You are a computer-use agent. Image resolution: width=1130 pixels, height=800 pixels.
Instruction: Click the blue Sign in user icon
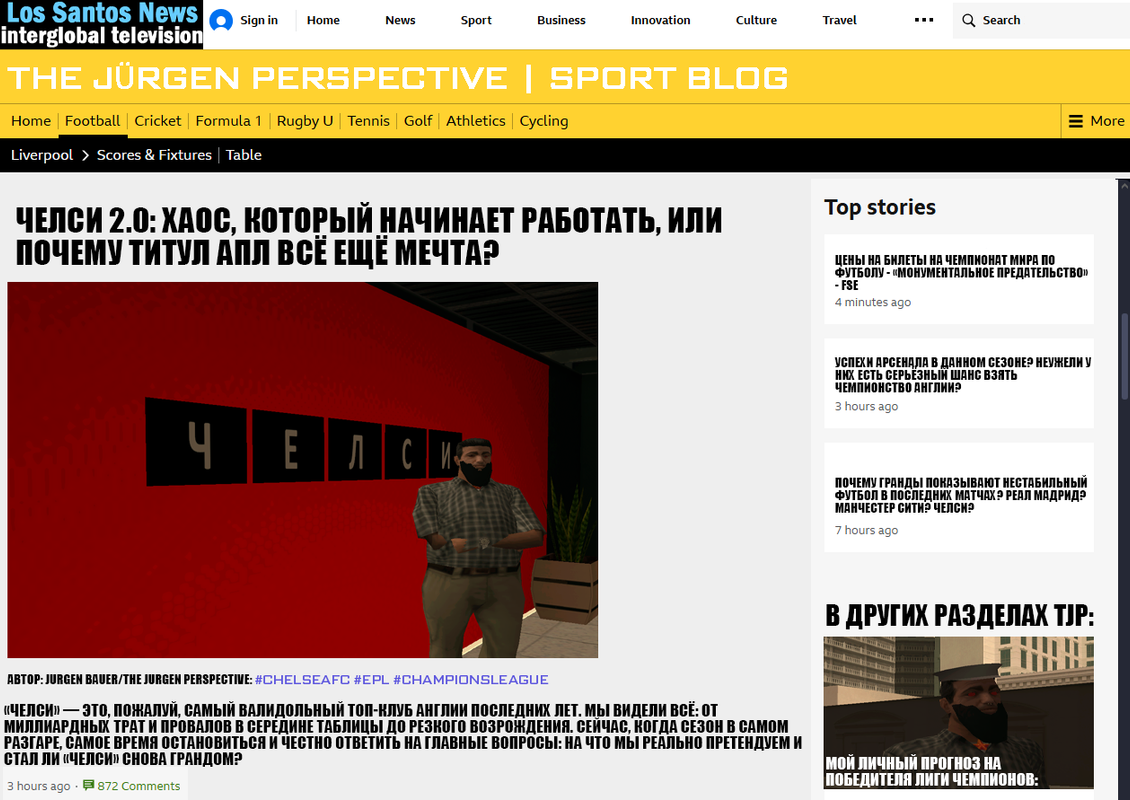221,20
